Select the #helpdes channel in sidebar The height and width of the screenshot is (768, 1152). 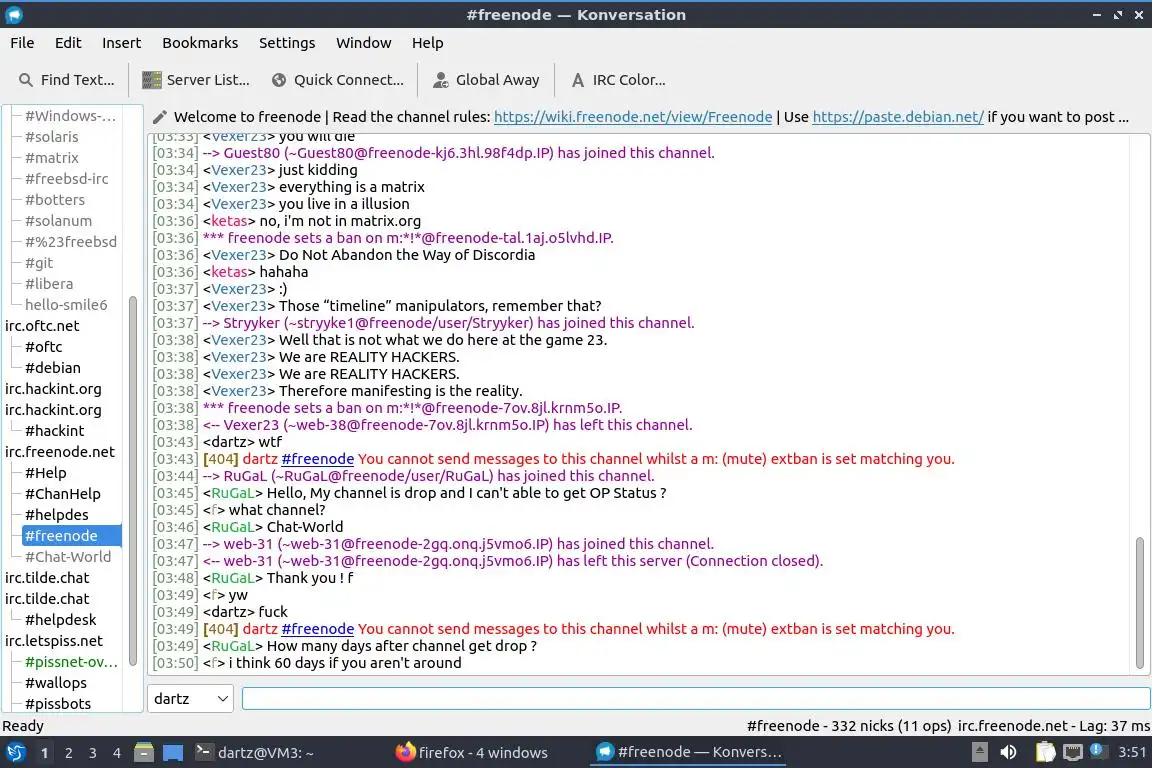coord(57,514)
